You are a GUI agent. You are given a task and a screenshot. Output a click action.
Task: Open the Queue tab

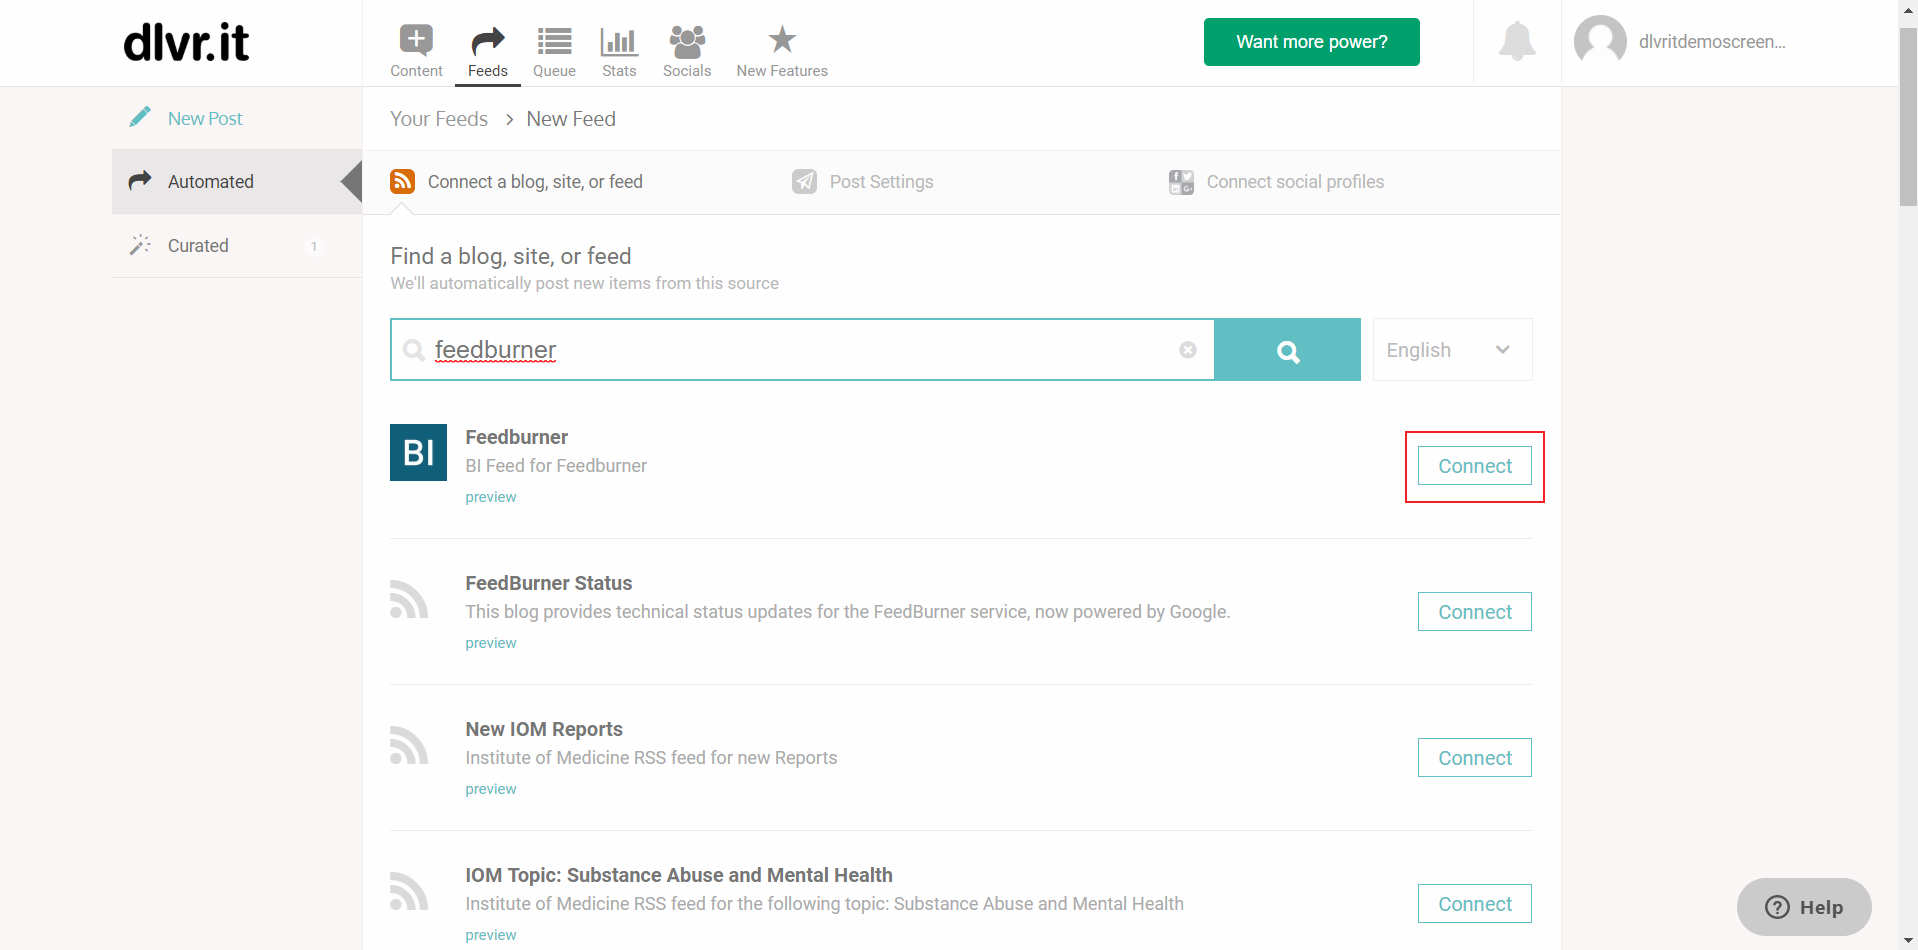click(x=554, y=52)
